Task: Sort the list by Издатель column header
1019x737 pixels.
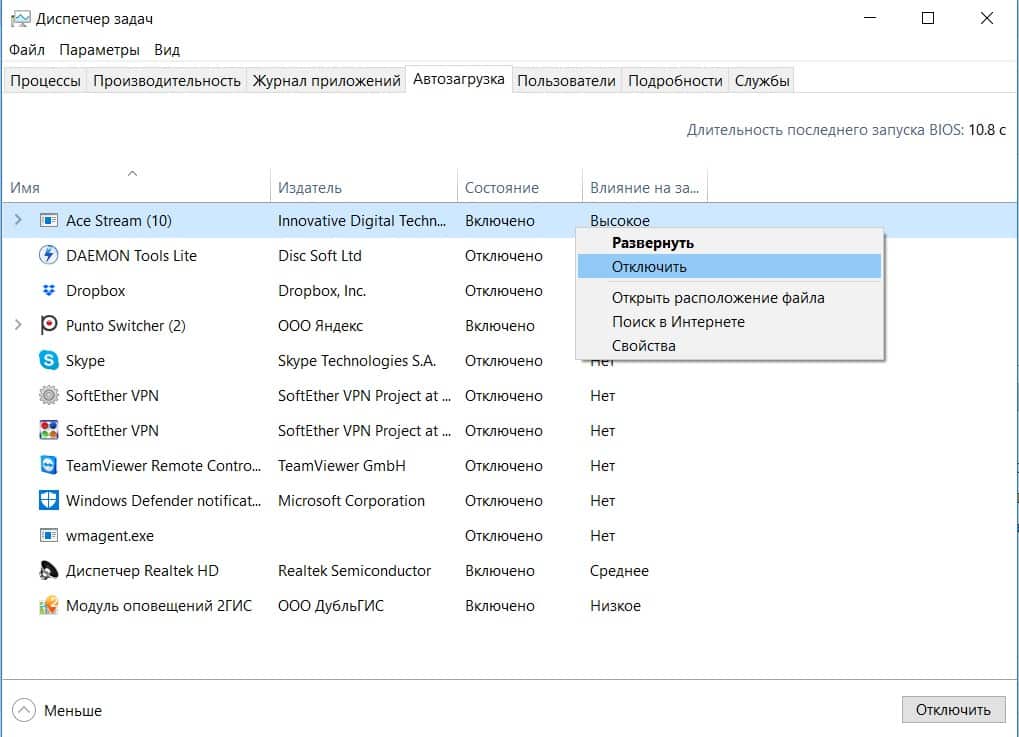Action: (x=310, y=187)
